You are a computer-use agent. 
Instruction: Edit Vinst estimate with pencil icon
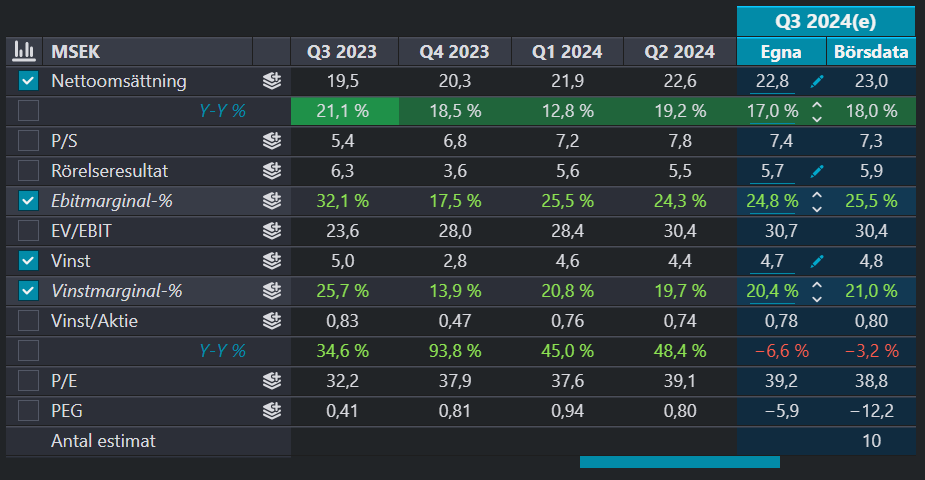[817, 261]
